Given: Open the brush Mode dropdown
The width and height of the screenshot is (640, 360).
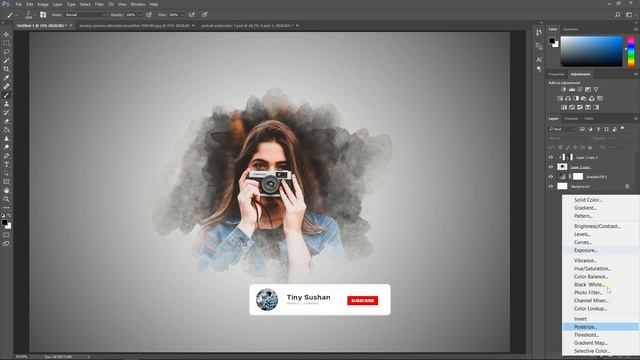Looking at the screenshot, I should 85,15.
